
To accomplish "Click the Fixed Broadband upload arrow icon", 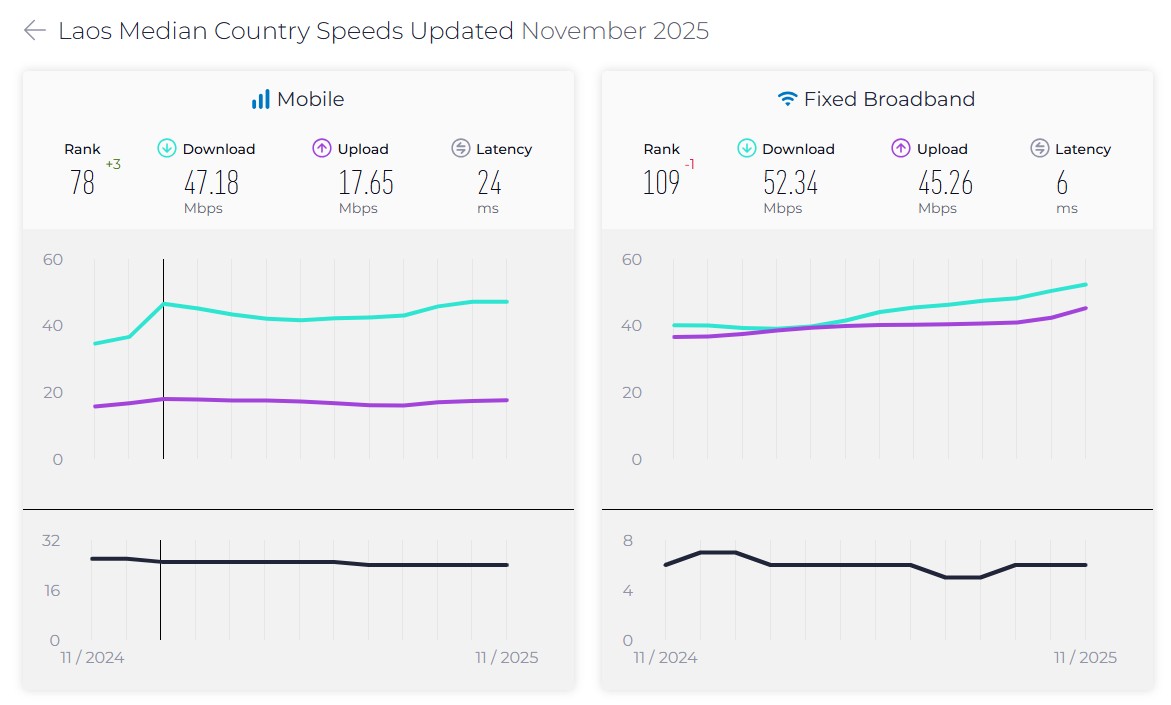I will 900,148.
